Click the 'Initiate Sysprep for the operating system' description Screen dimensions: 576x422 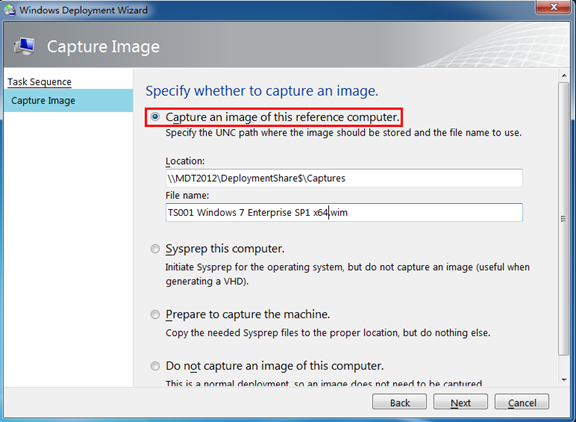tap(348, 274)
